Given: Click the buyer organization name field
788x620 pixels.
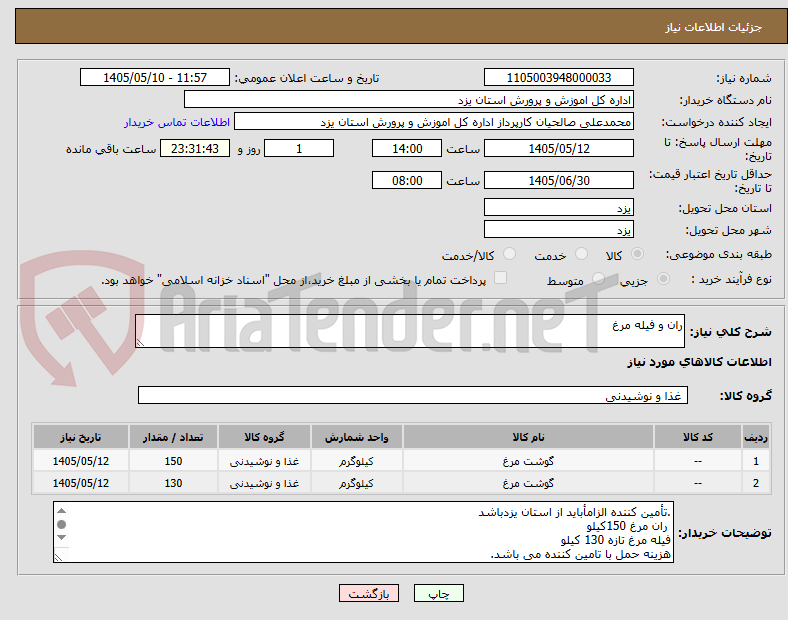Looking at the screenshot, I should (x=409, y=99).
